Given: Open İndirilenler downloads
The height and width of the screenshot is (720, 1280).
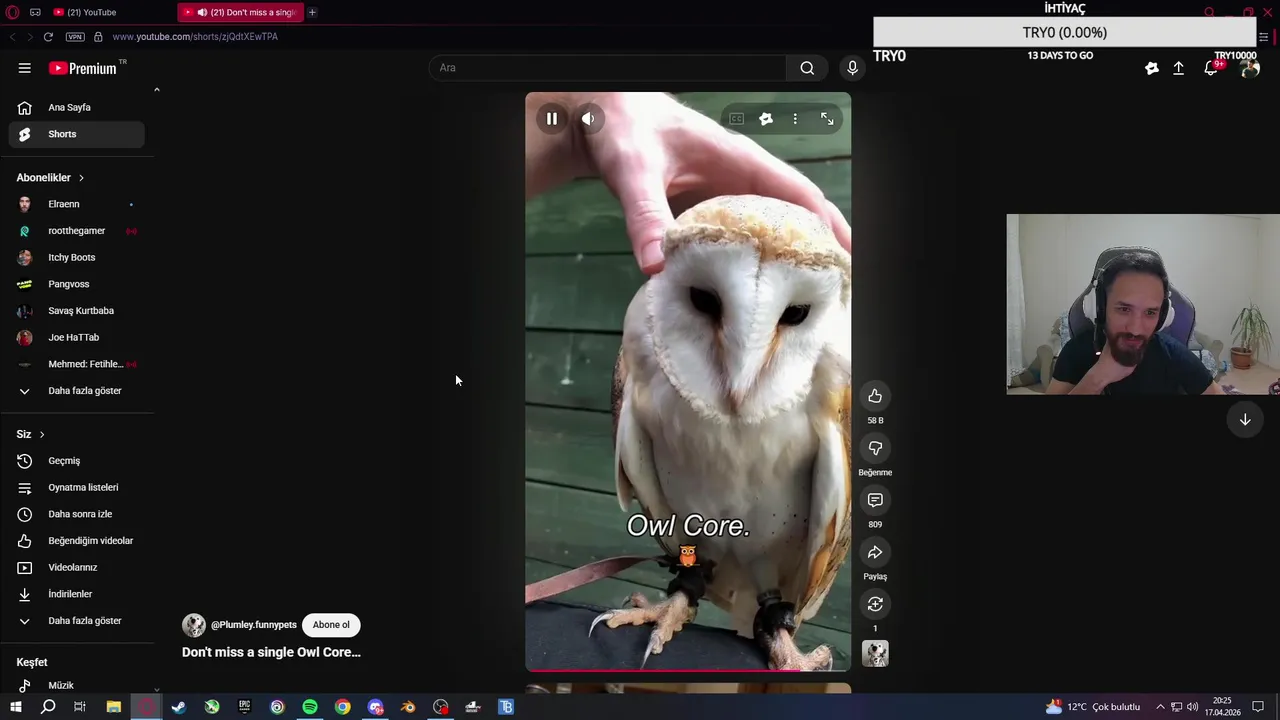Looking at the screenshot, I should (77, 594).
